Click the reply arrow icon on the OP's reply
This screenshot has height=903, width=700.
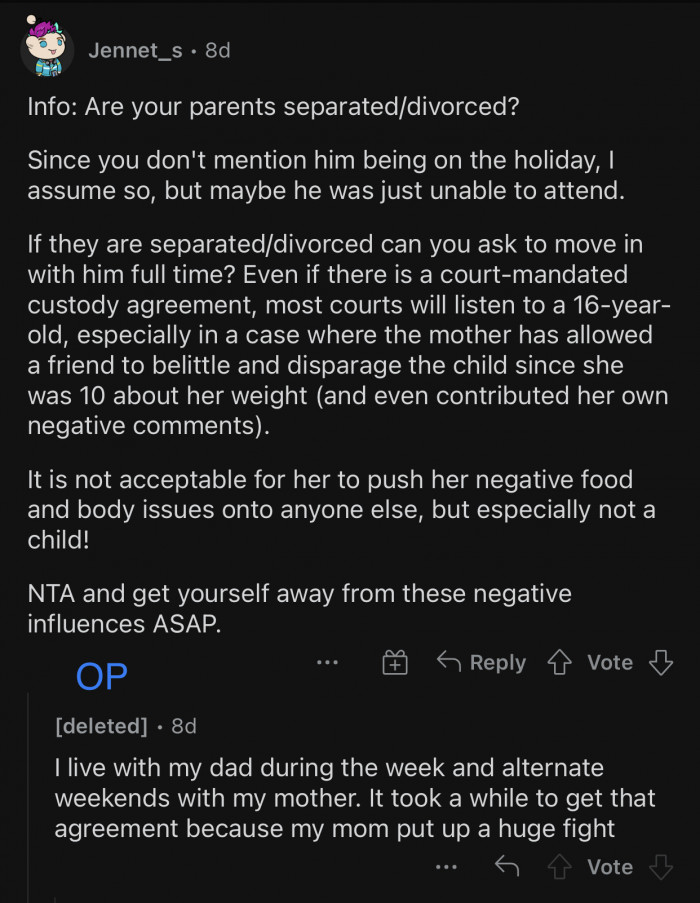[506, 866]
